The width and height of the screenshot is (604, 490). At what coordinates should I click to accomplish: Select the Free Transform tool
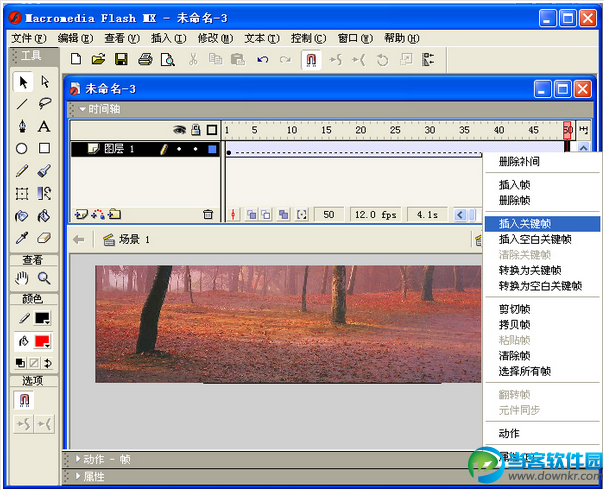[22, 193]
